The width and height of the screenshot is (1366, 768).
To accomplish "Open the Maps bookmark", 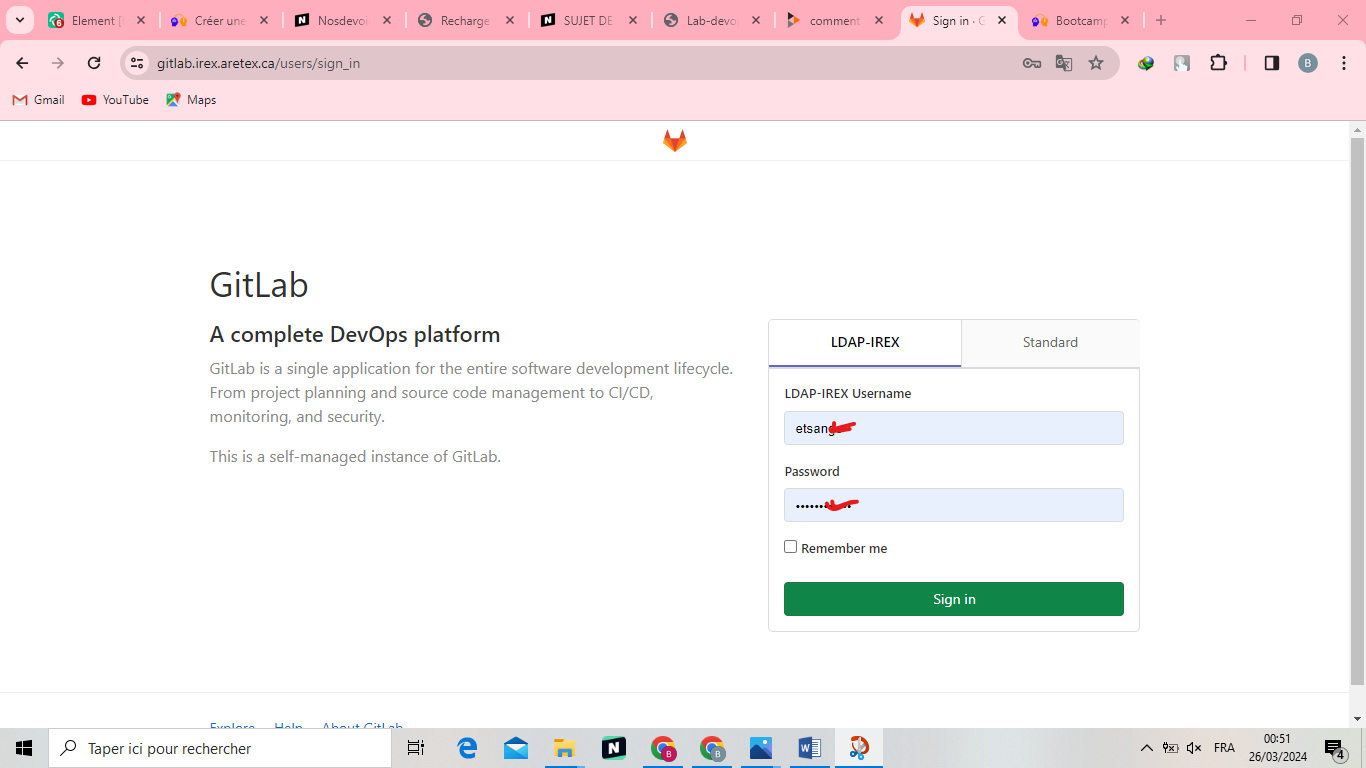I will (191, 100).
